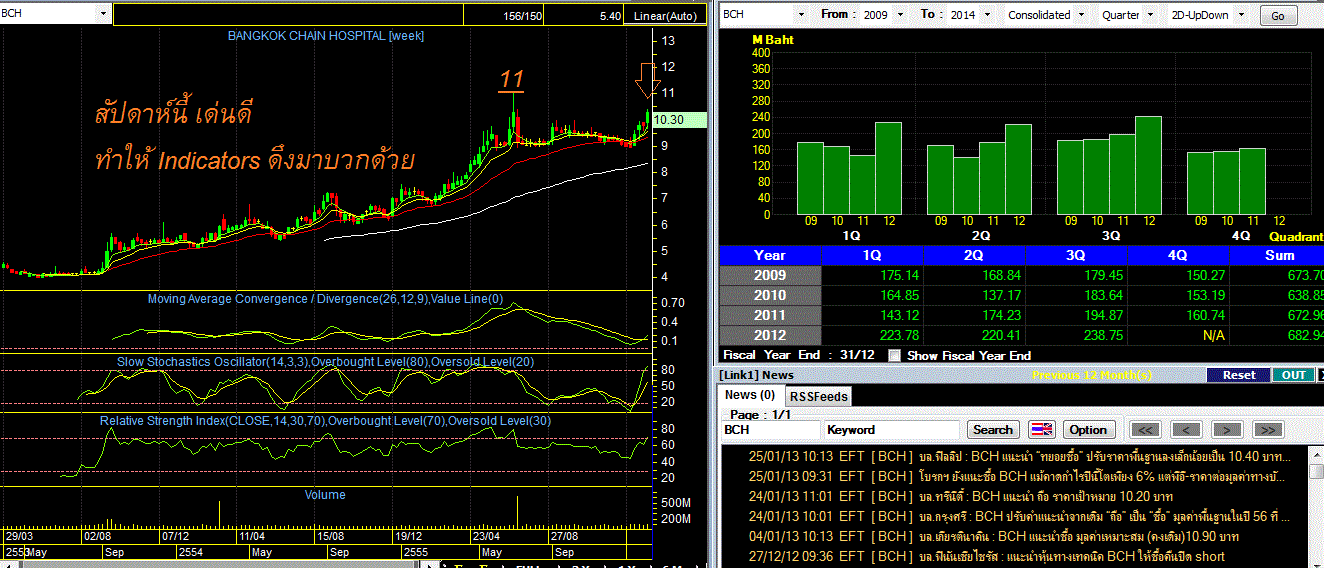
Task: Click the 3Q column header
Action: point(1075,255)
